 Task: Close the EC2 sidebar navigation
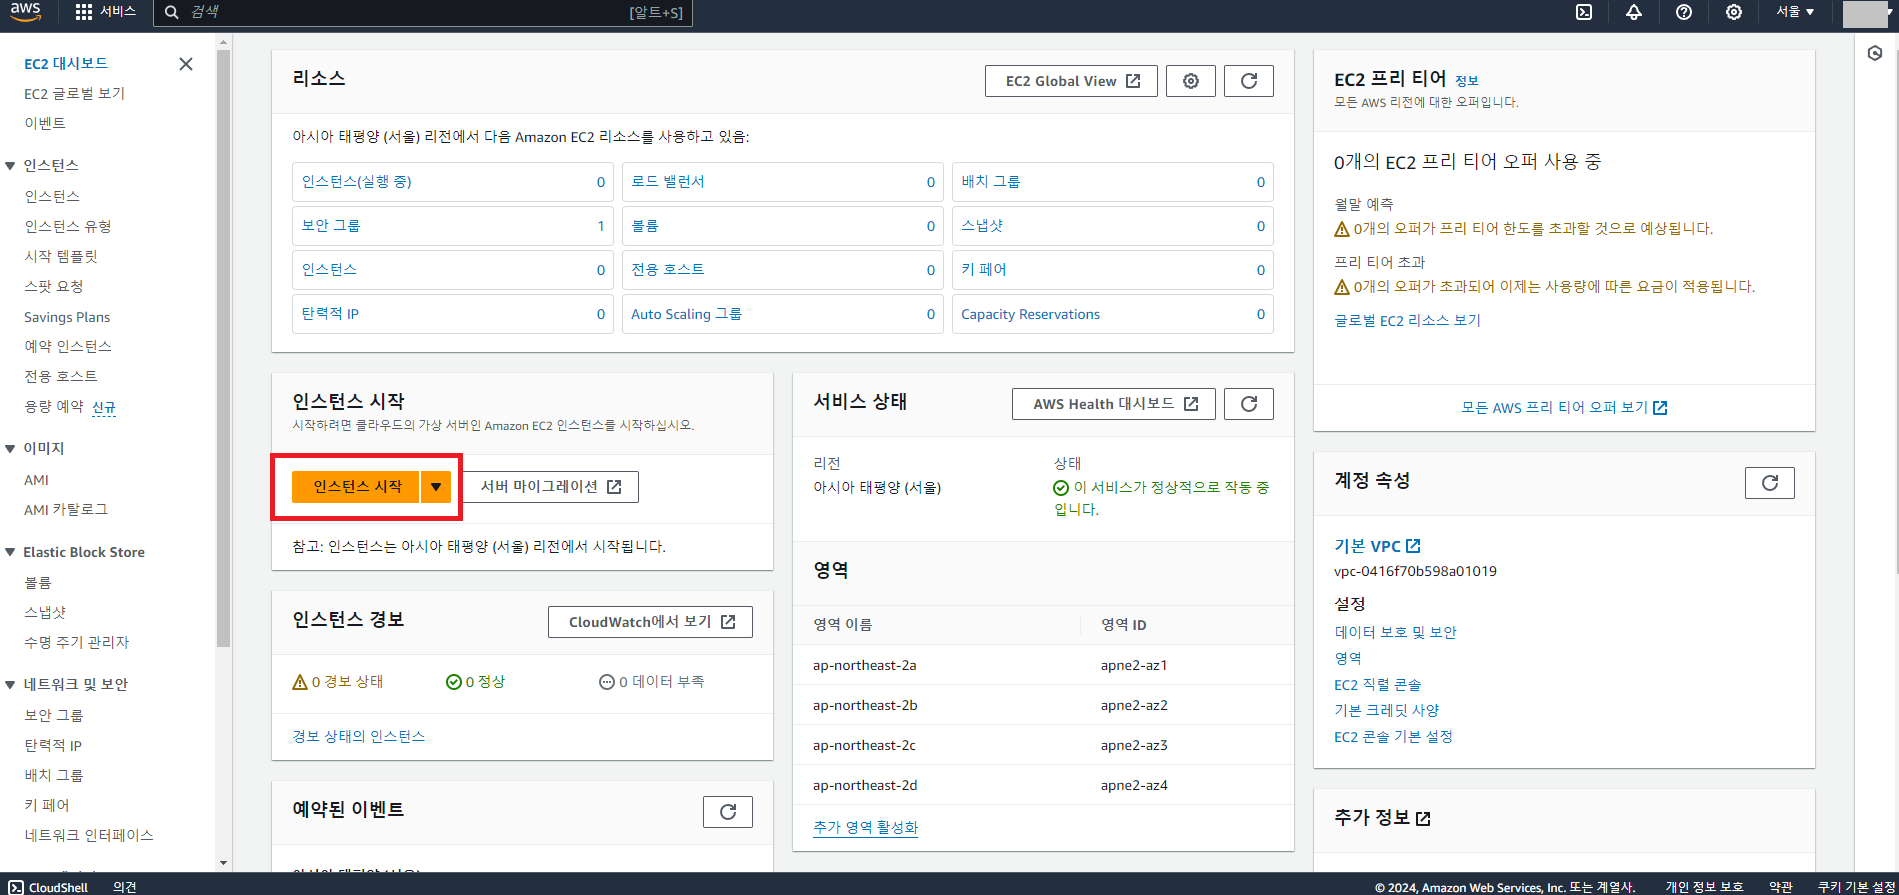(186, 64)
